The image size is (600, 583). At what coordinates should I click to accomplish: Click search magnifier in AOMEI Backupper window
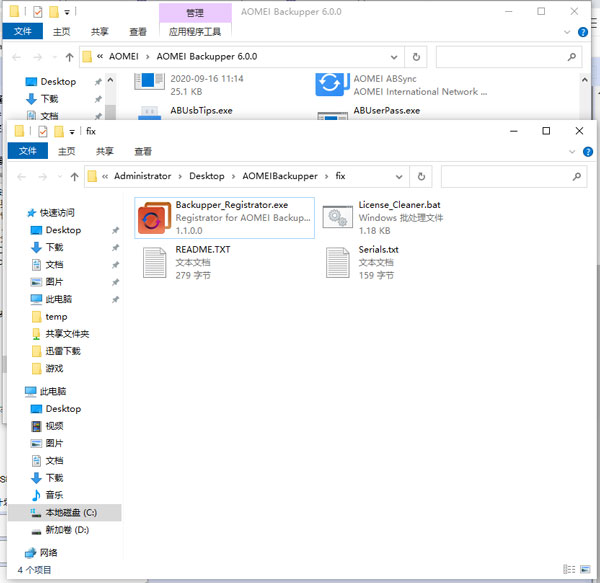pos(571,57)
